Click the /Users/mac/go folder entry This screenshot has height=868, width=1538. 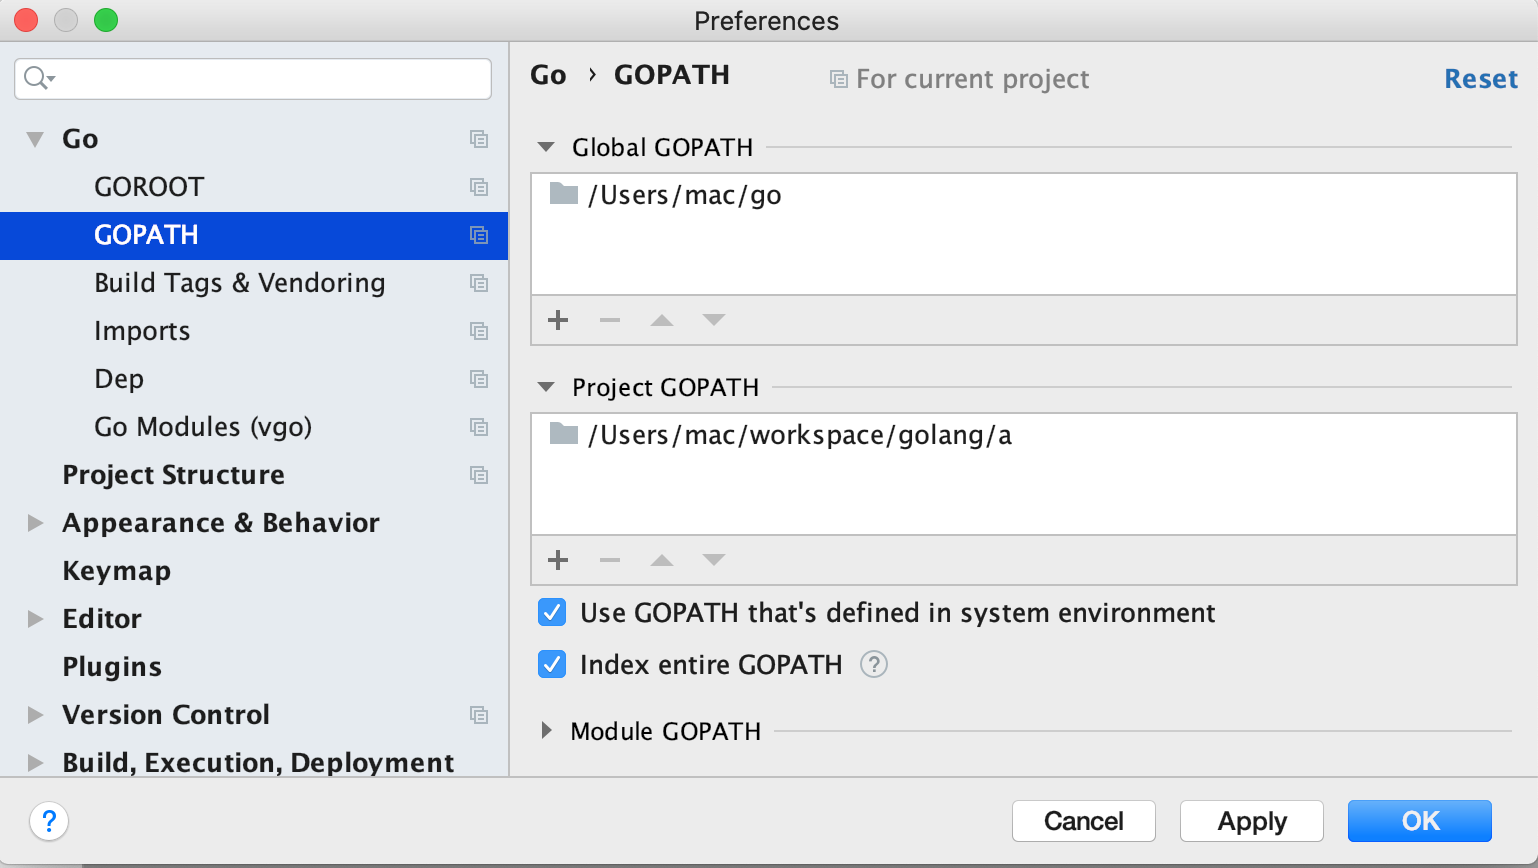click(685, 195)
